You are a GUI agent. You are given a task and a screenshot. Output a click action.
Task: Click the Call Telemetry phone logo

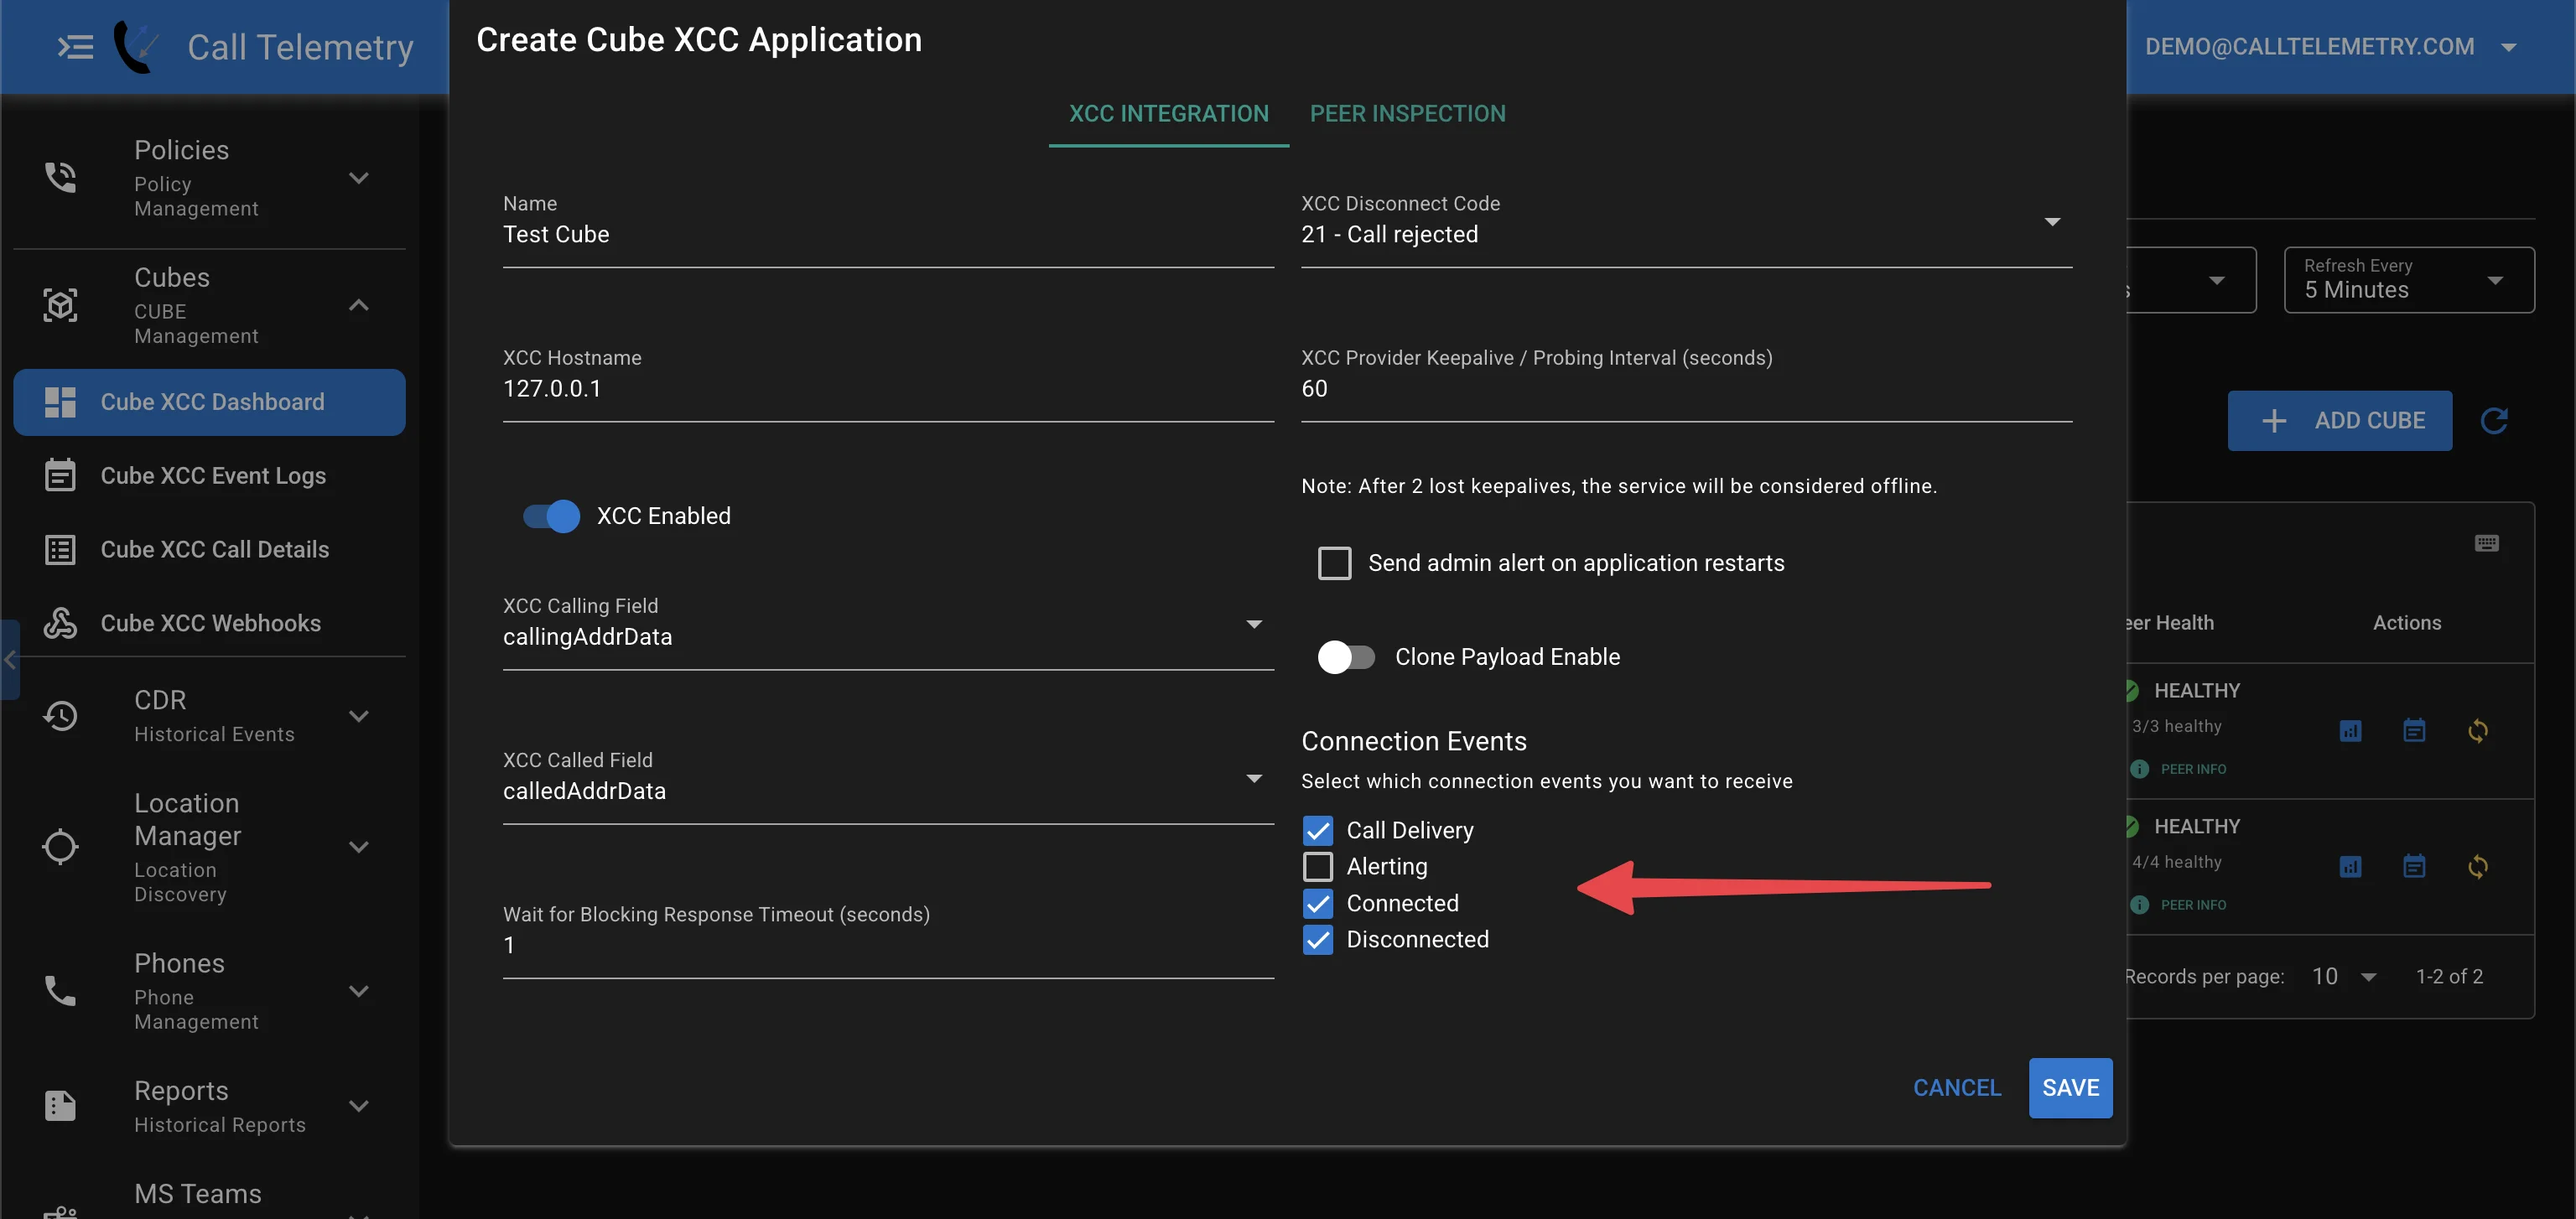tap(136, 47)
